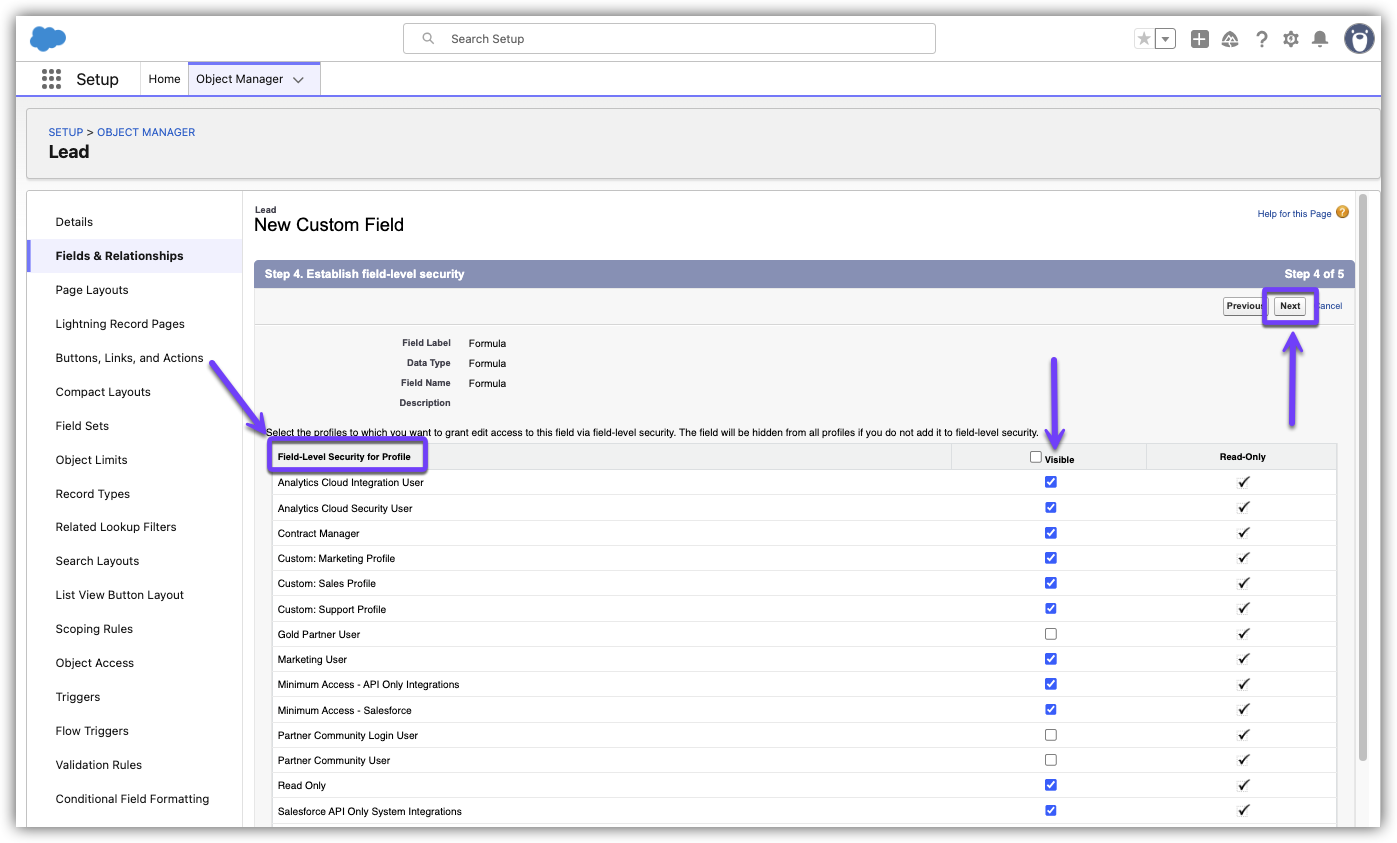Expand the Object Manager tab chevron
The image size is (1397, 843).
pos(298,80)
